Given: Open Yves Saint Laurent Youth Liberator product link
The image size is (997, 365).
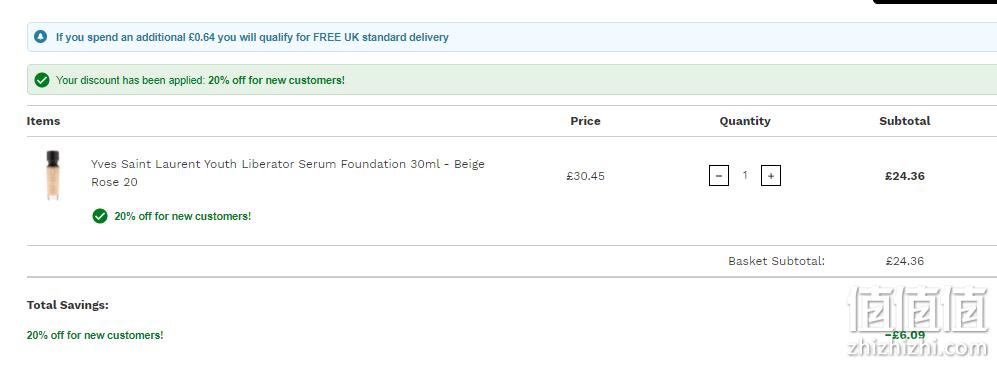Looking at the screenshot, I should click(287, 173).
